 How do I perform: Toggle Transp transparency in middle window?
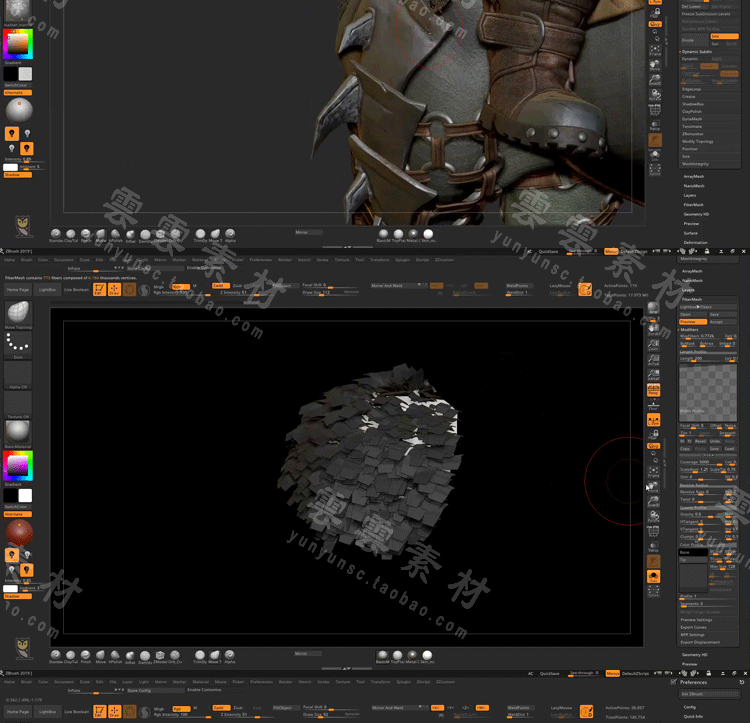pos(653,546)
